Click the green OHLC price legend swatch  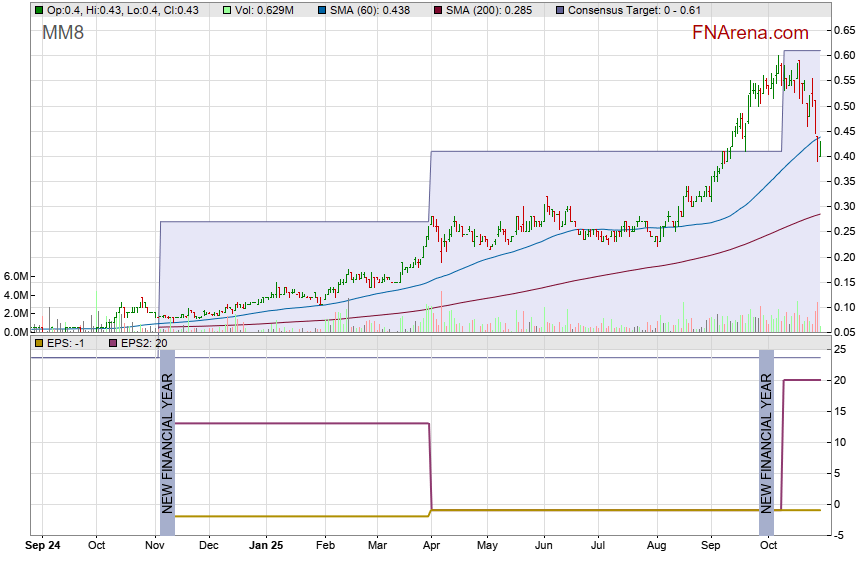coord(39,10)
